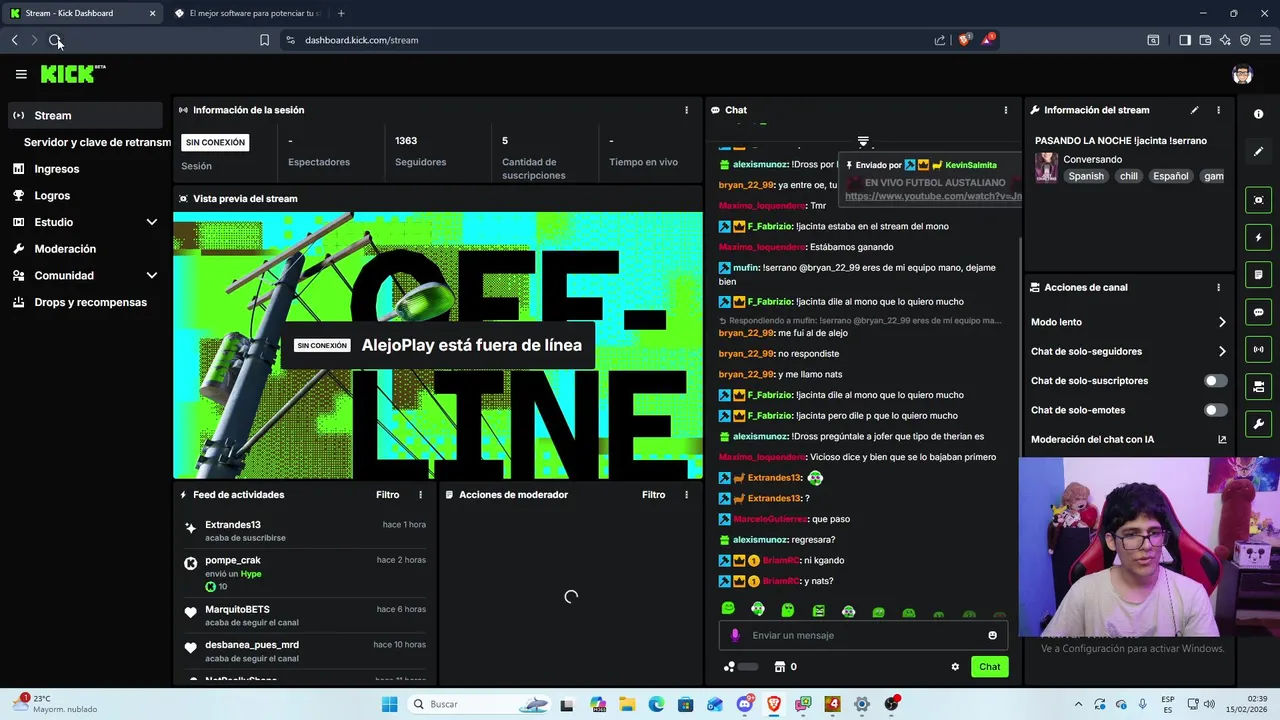Toggle the stream preview widget icon in the sidebar
This screenshot has width=1280, height=720.
coord(1258,200)
